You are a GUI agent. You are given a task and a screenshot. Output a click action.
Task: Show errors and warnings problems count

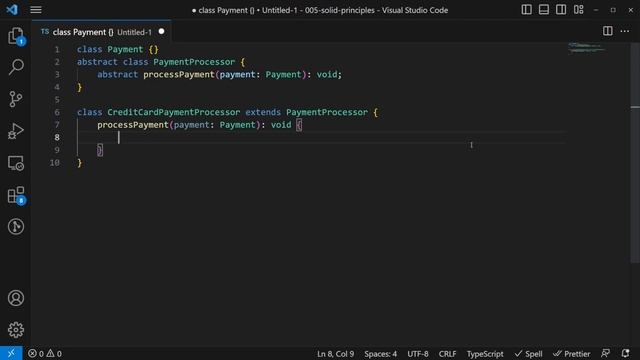pyautogui.click(x=45, y=353)
